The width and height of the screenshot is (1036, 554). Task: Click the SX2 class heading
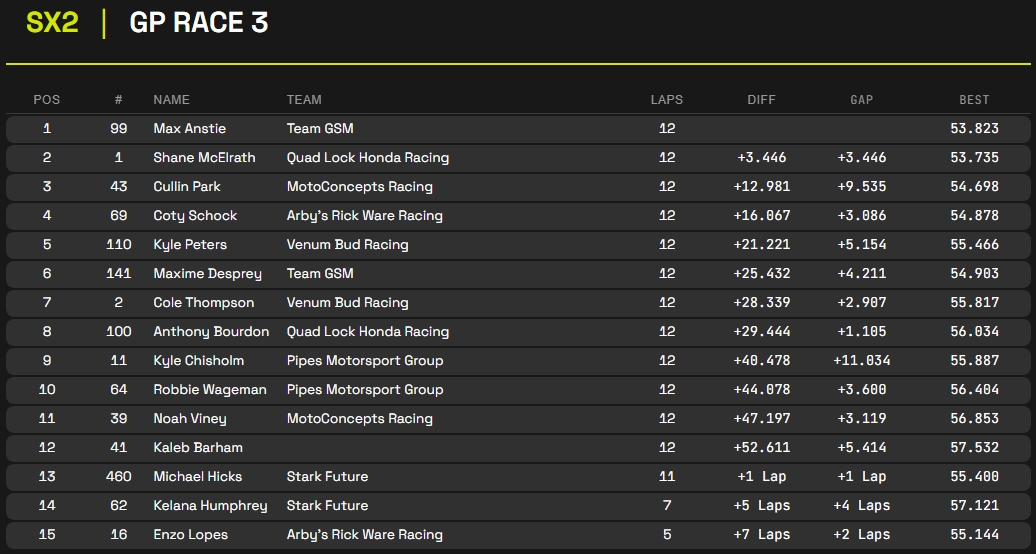click(52, 23)
